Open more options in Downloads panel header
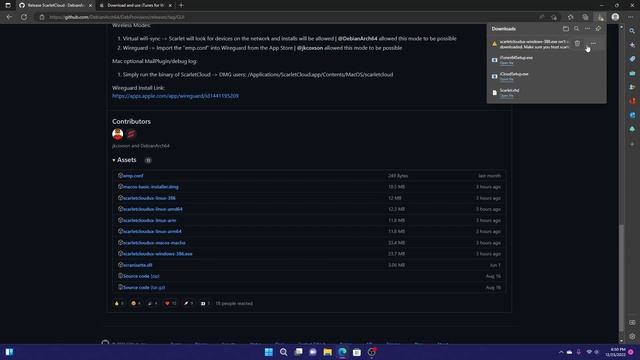Screen dimensions: 640x360 coord(587,29)
